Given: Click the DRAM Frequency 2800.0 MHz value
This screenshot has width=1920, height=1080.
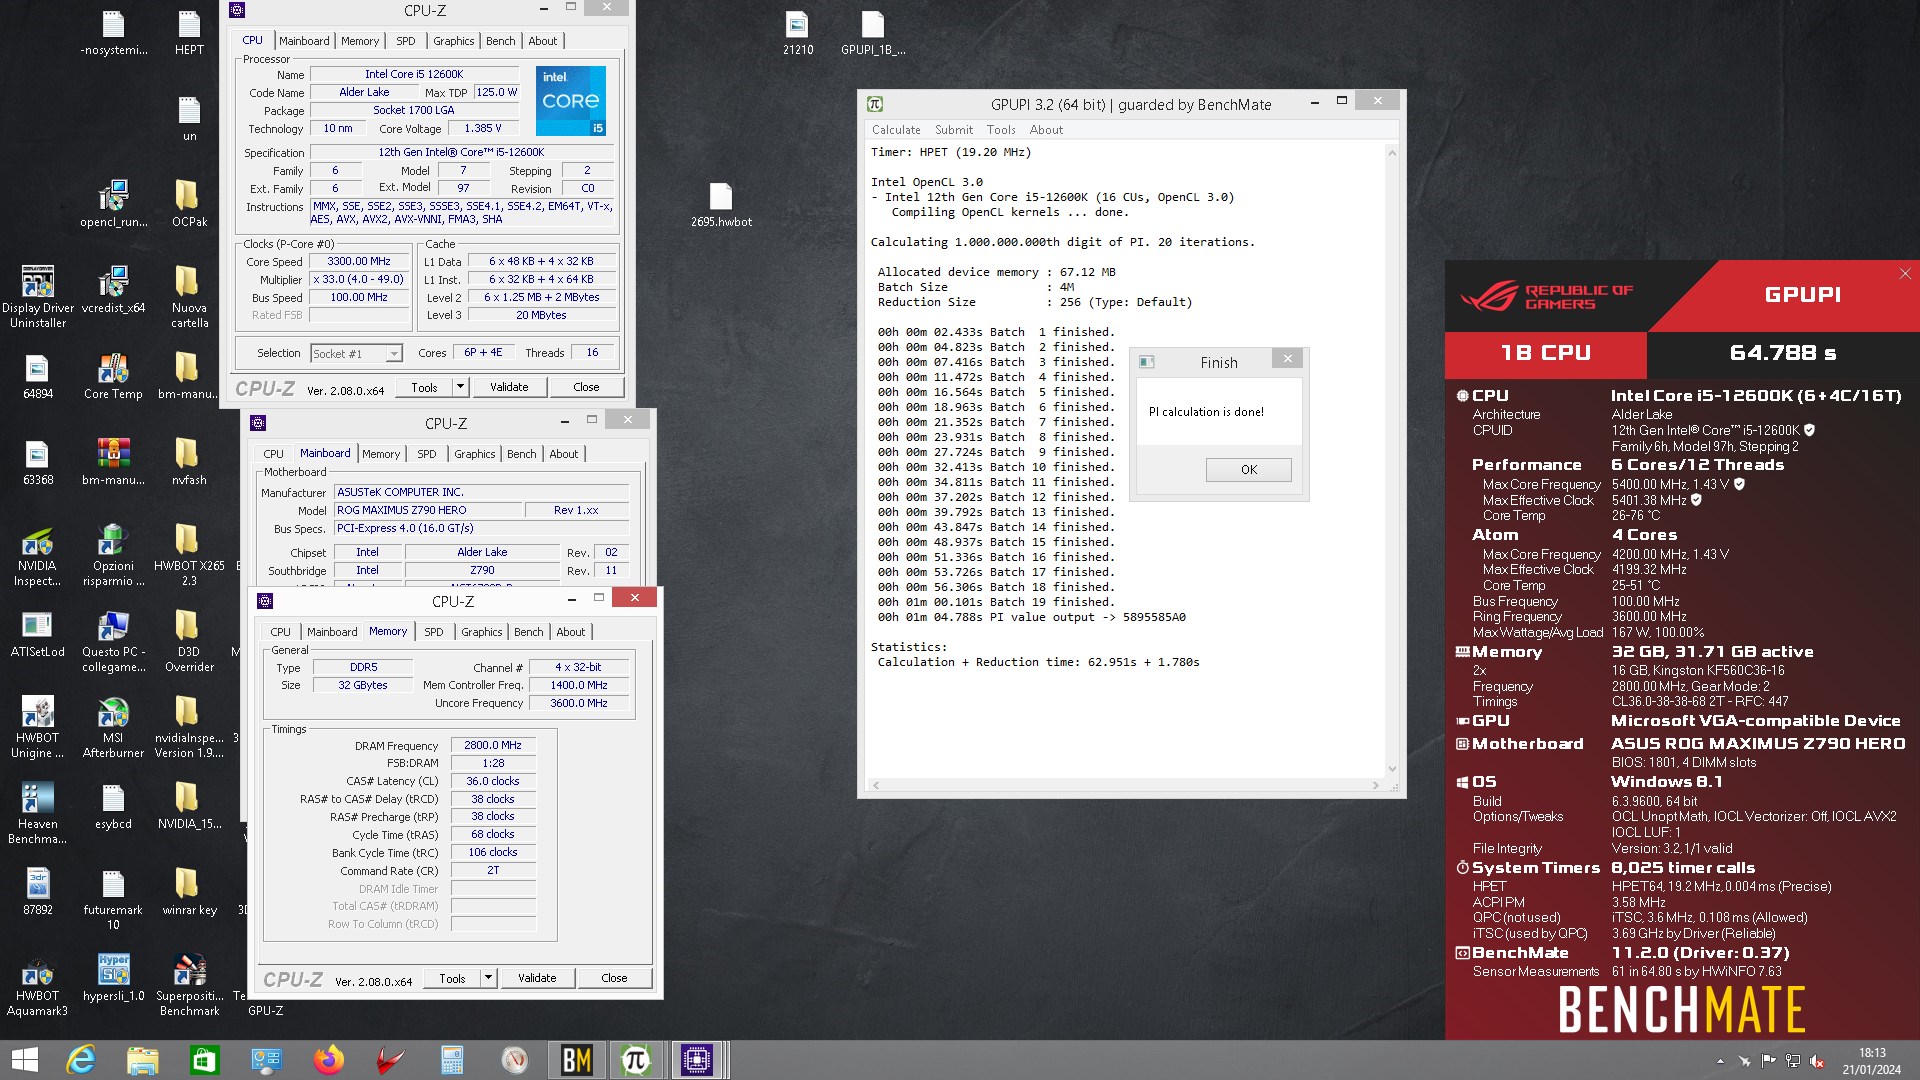Looking at the screenshot, I should click(x=492, y=745).
